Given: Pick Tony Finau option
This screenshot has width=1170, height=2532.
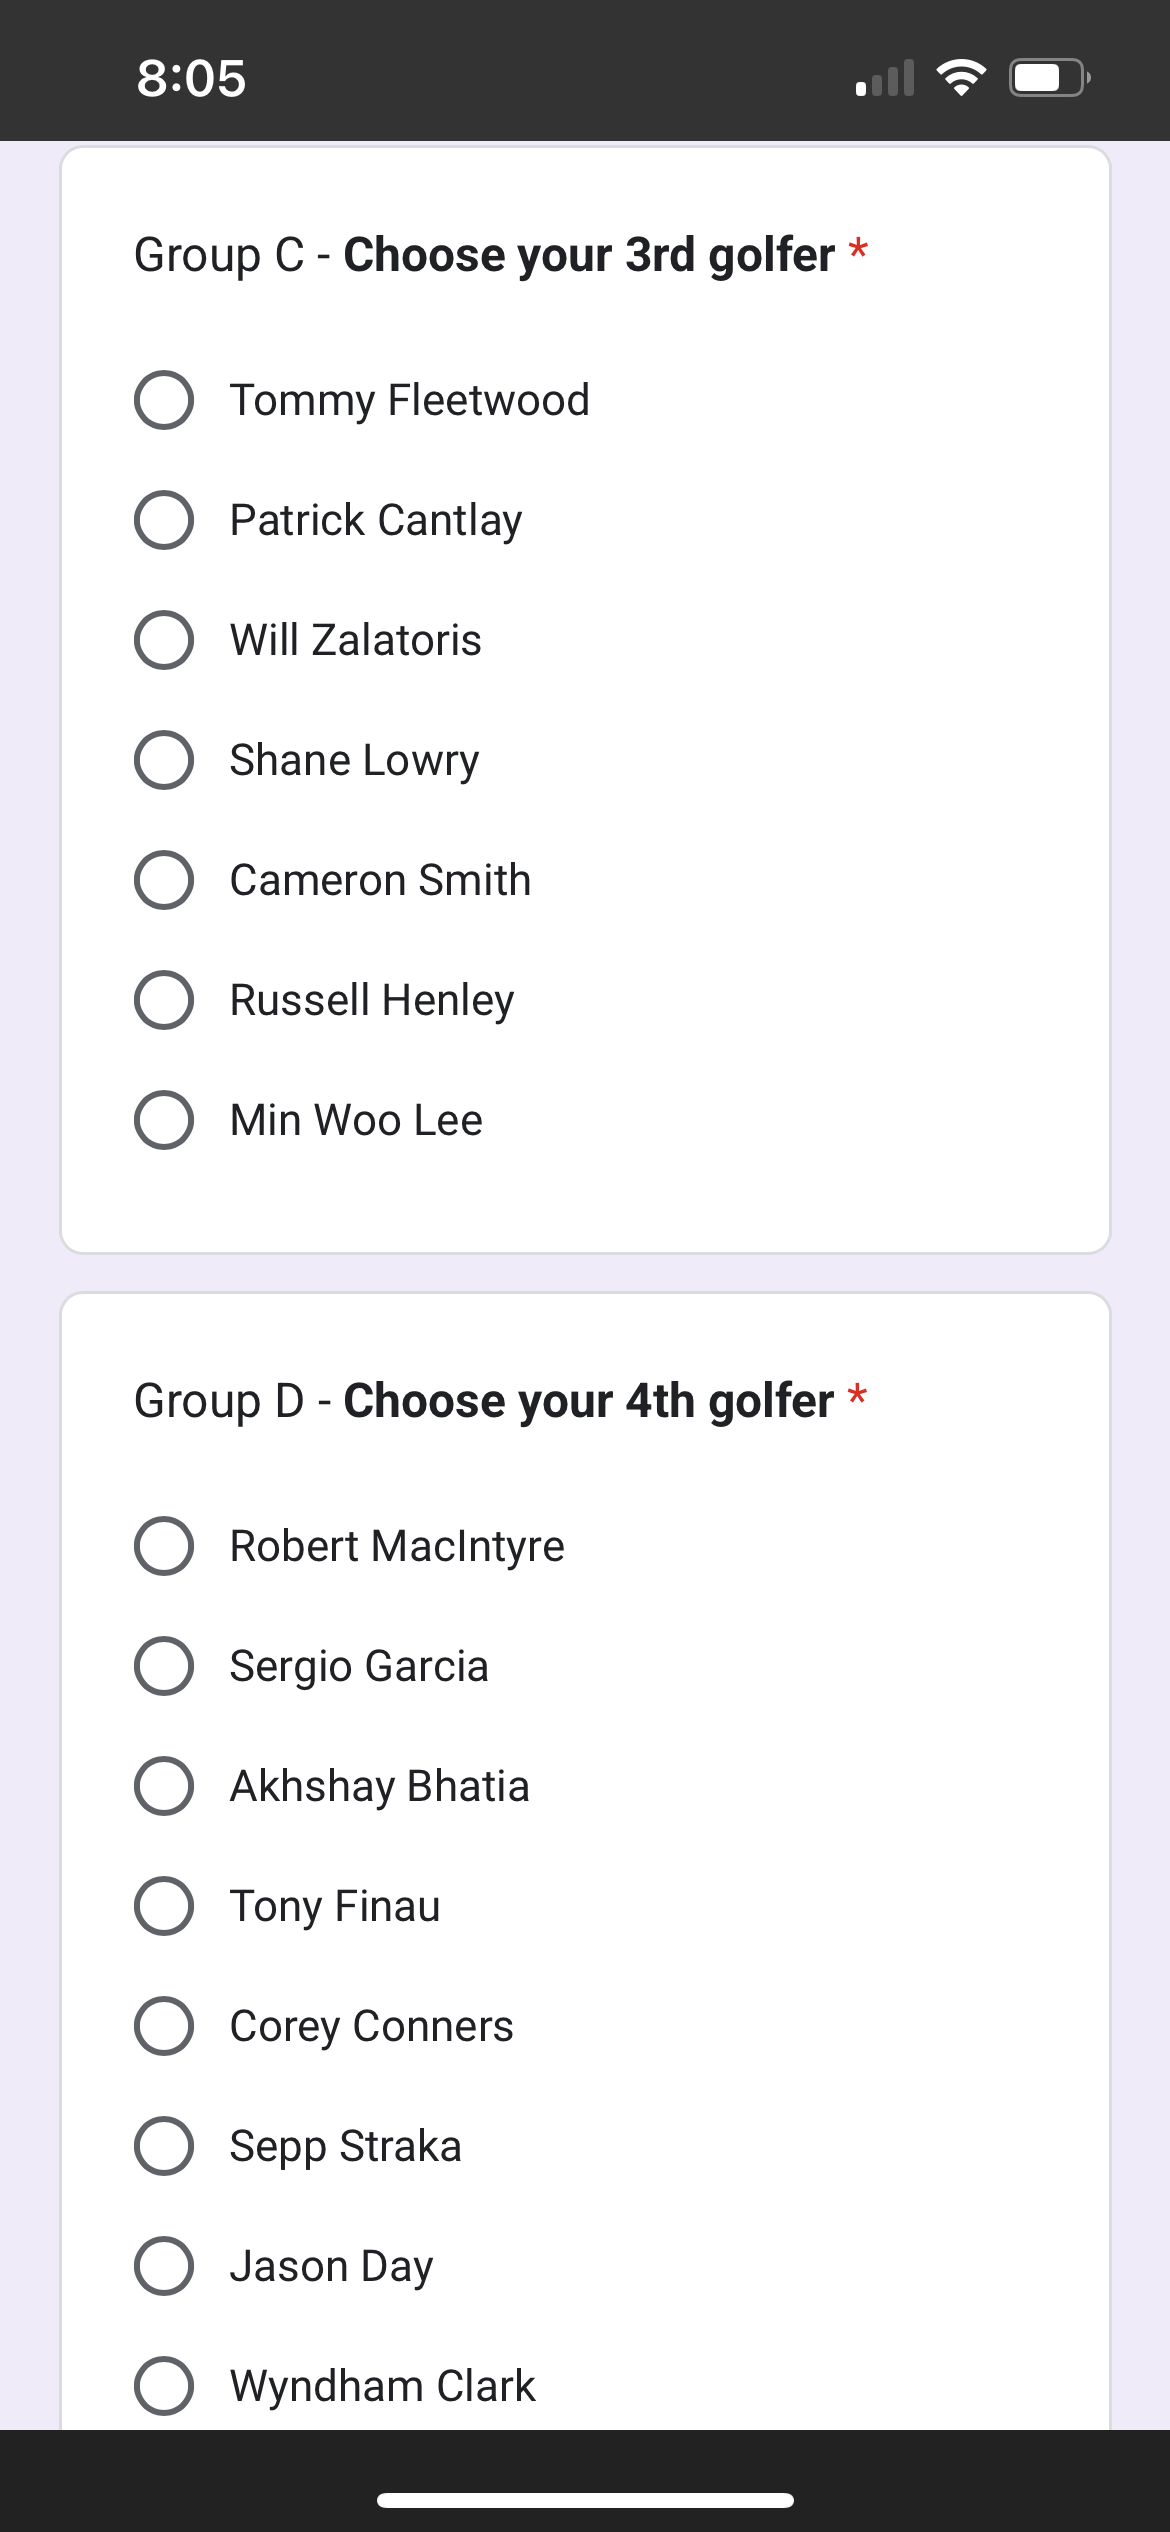Looking at the screenshot, I should tap(164, 1906).
